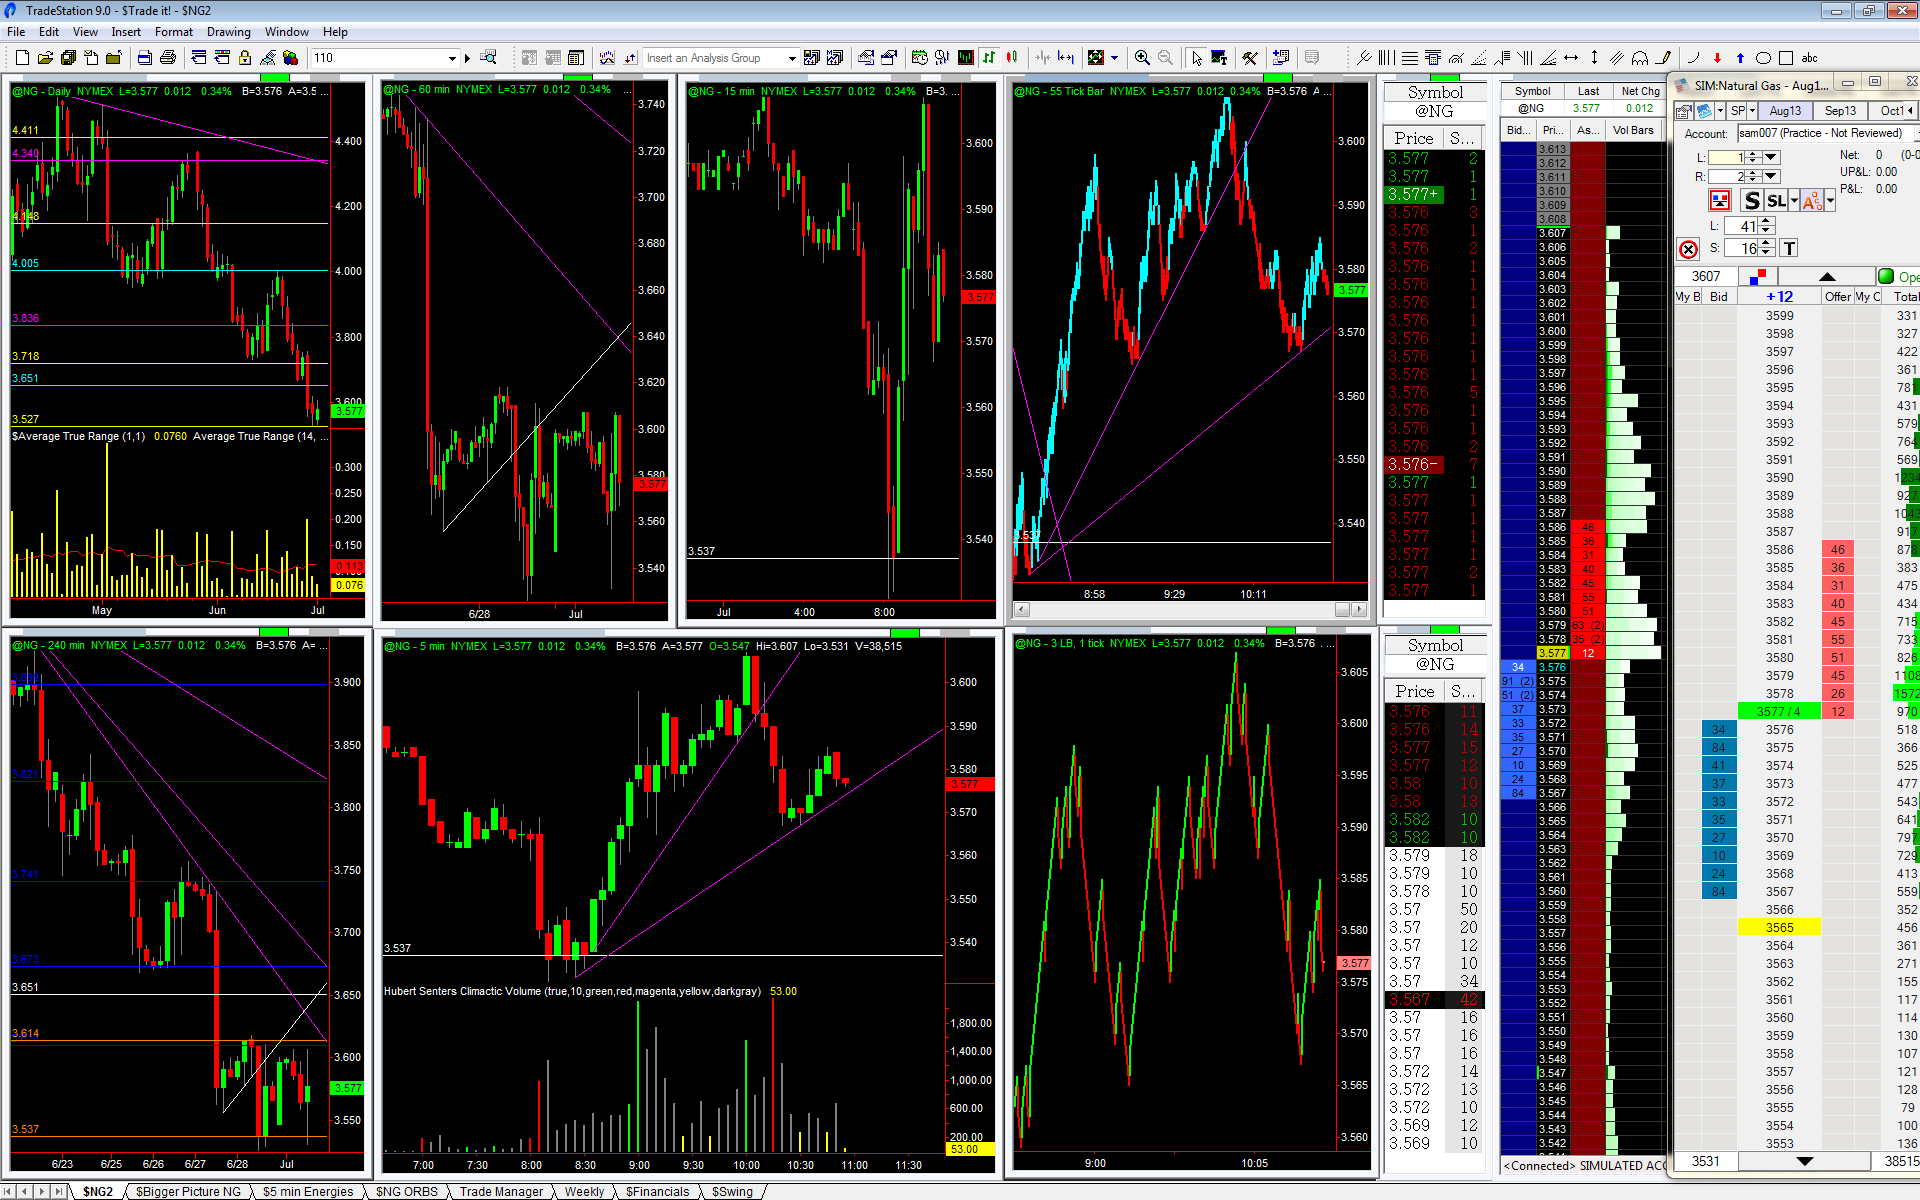Click the L quantity input field
The image size is (1920, 1200).
coord(1726,157)
